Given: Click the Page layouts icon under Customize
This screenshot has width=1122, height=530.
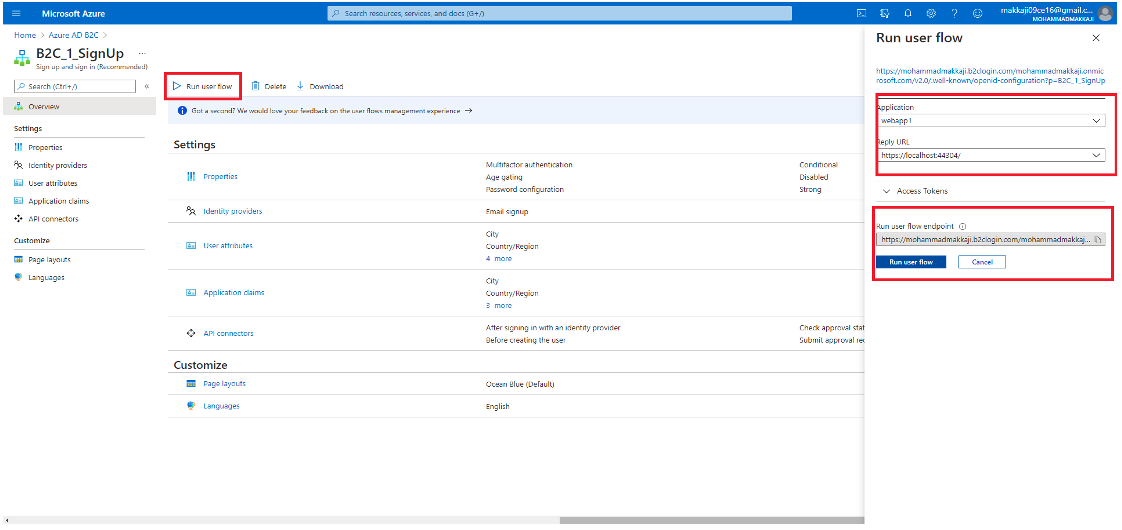Looking at the screenshot, I should click(x=191, y=384).
